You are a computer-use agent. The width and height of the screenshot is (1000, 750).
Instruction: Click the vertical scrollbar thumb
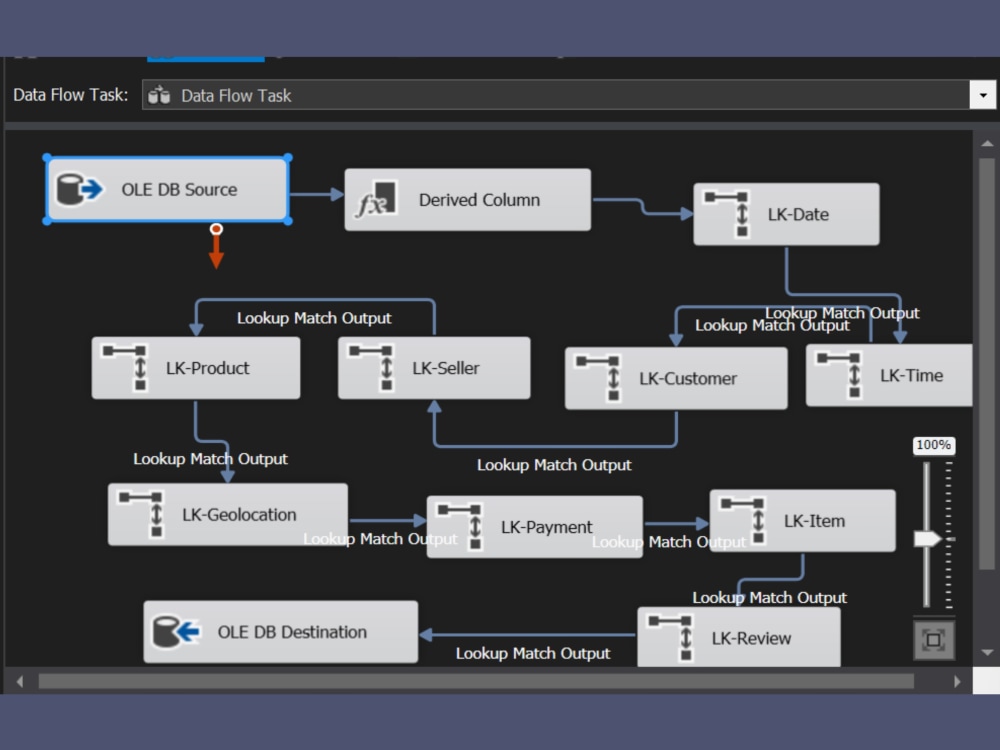[x=987, y=364]
